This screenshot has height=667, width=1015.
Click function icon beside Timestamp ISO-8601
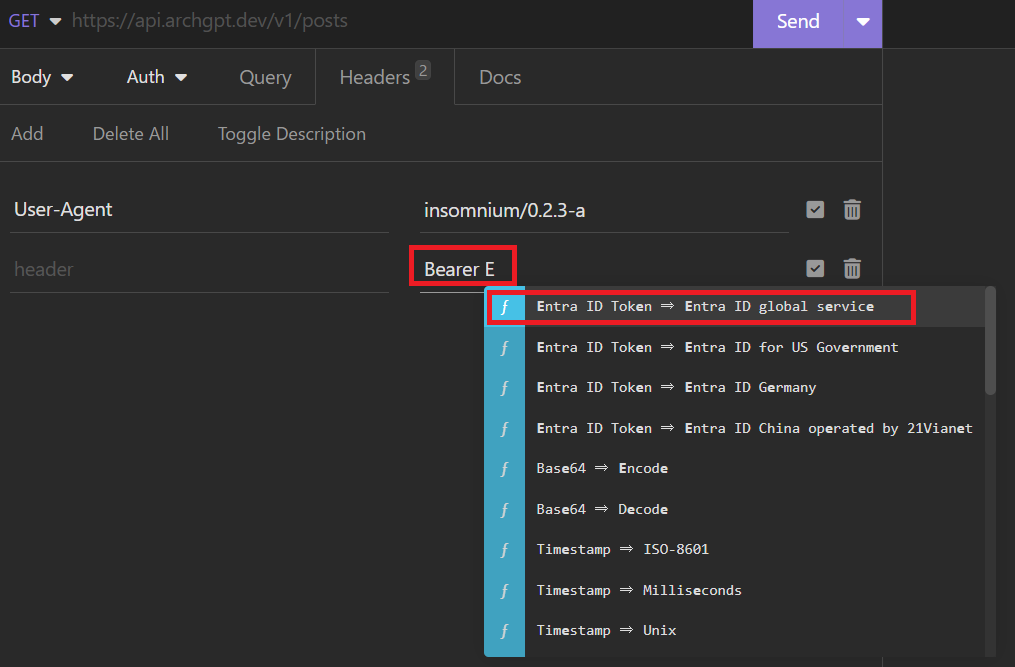point(505,550)
